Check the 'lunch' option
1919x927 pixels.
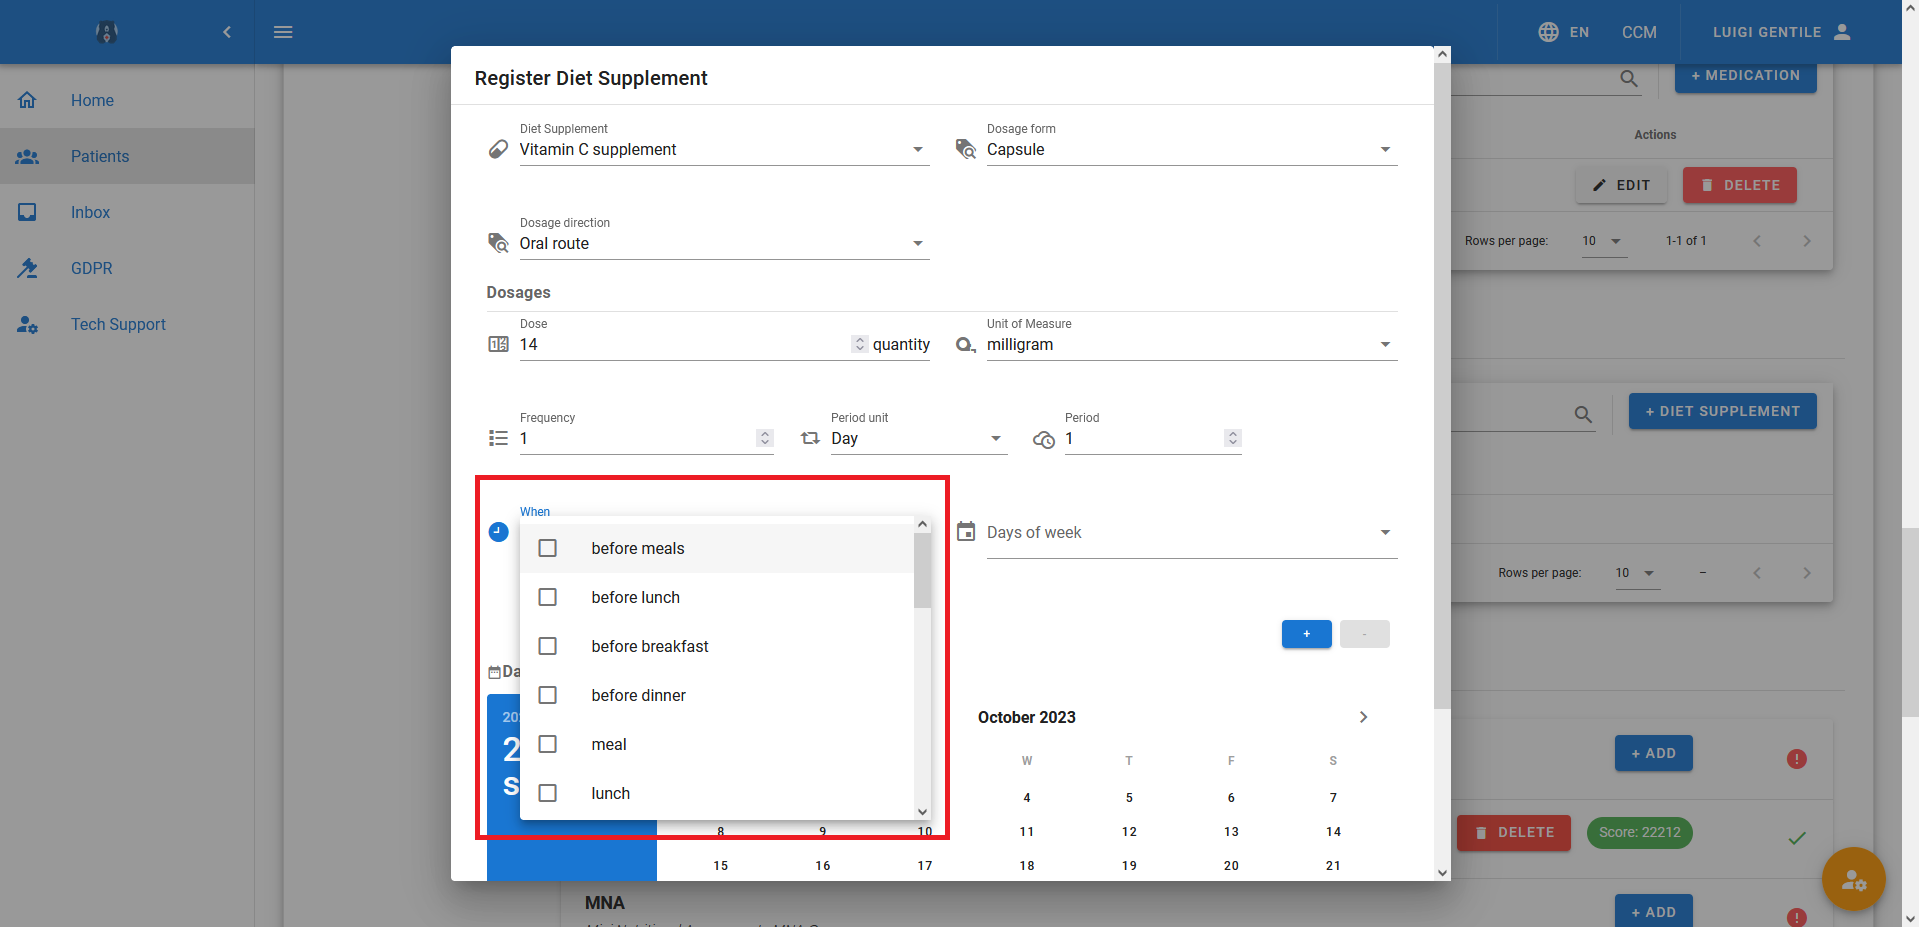pos(548,793)
